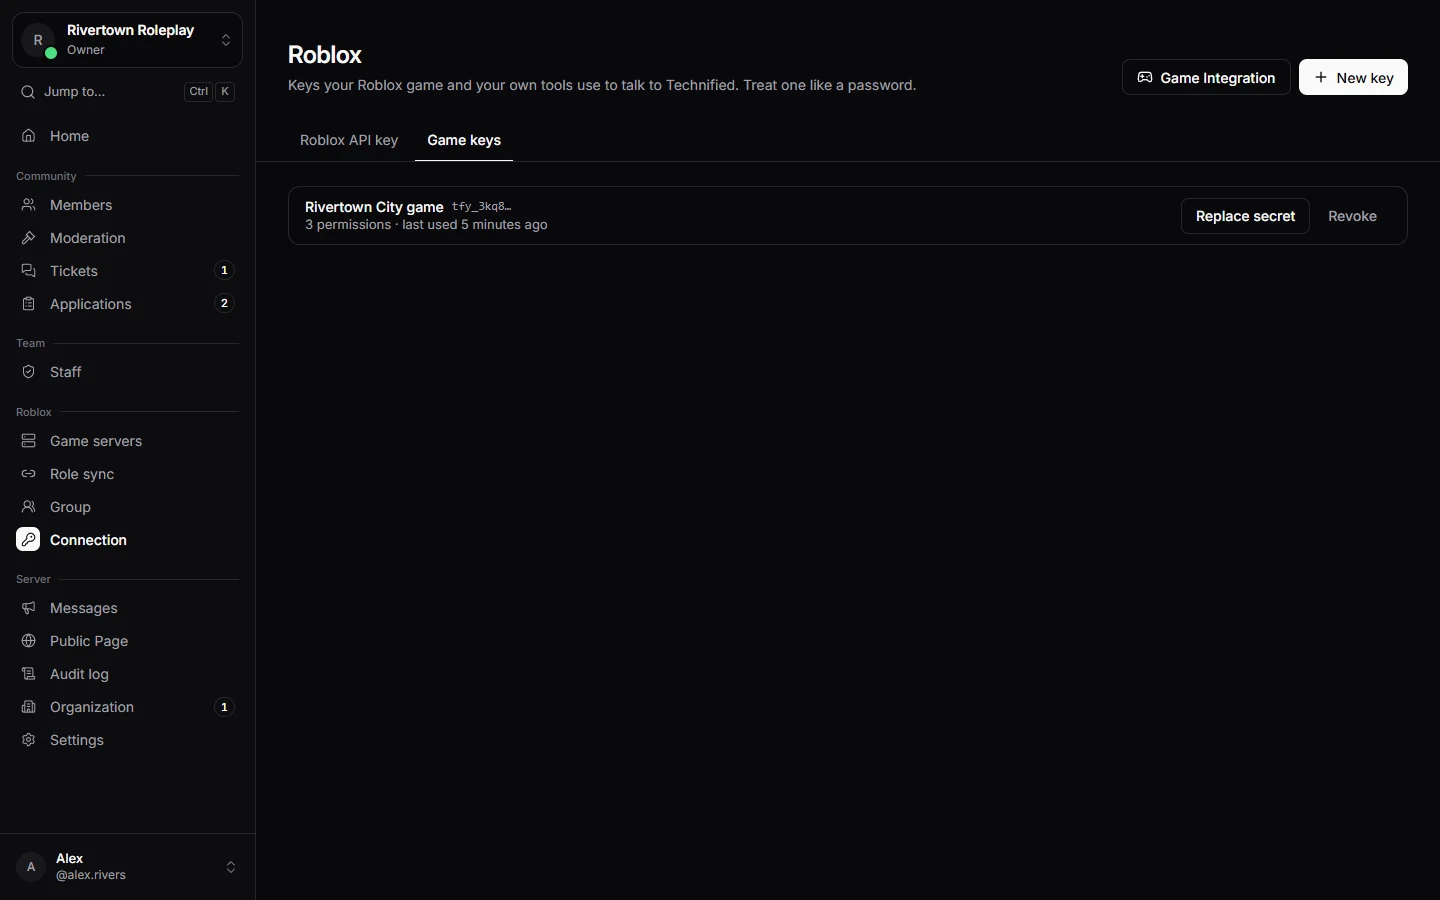This screenshot has width=1440, height=900.
Task: Open Settings via gear icon
Action: click(29, 740)
